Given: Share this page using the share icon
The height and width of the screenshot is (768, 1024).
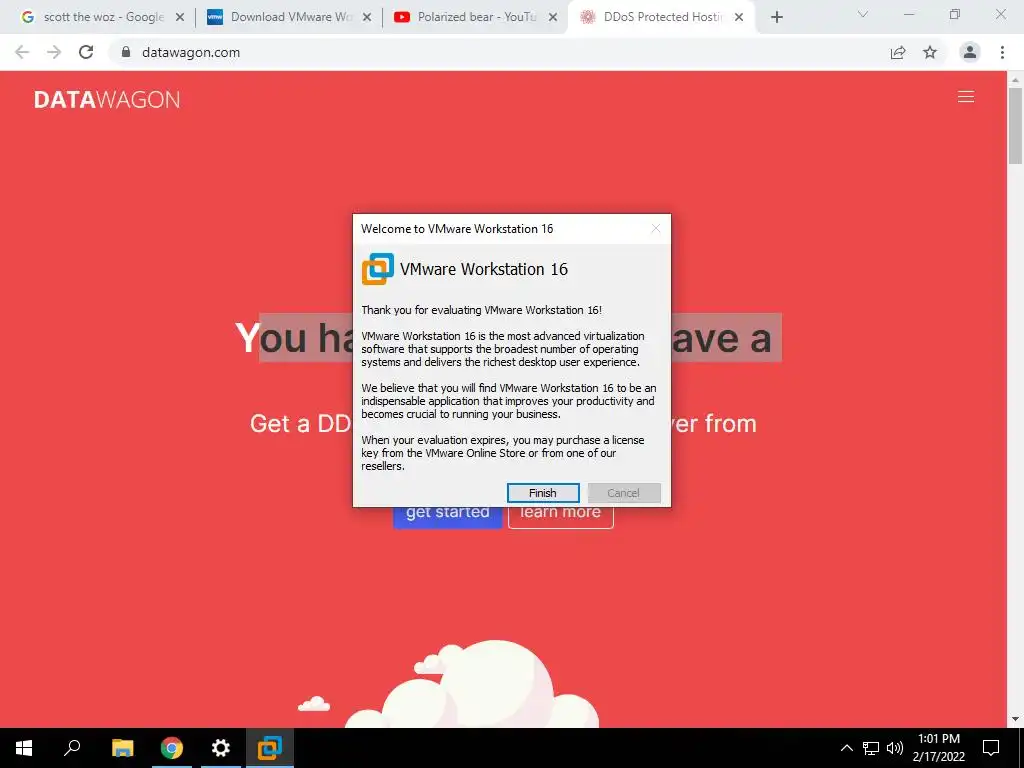Looking at the screenshot, I should pos(898,52).
